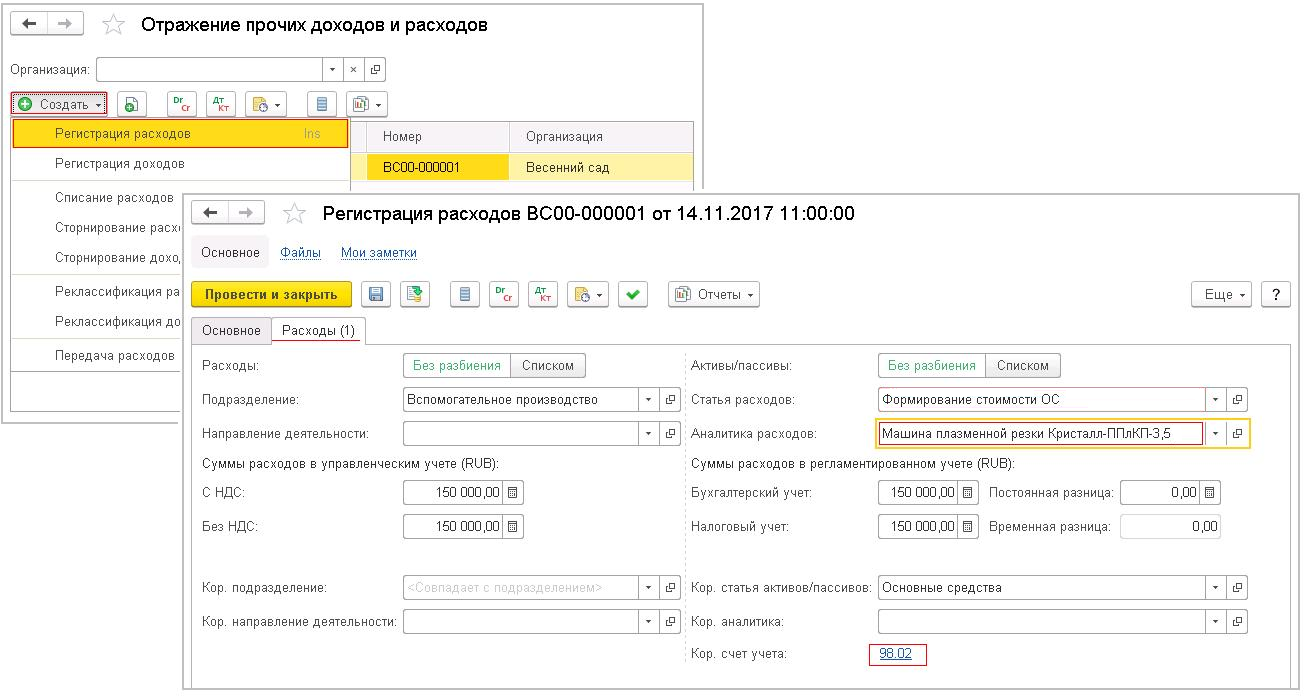Open related documents structure icon in the document
The width and height of the screenshot is (1314, 700).
[x=463, y=294]
